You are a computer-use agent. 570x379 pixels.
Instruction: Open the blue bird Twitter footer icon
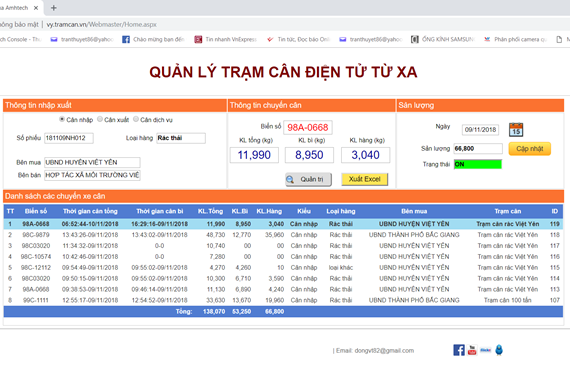pyautogui.click(x=499, y=350)
